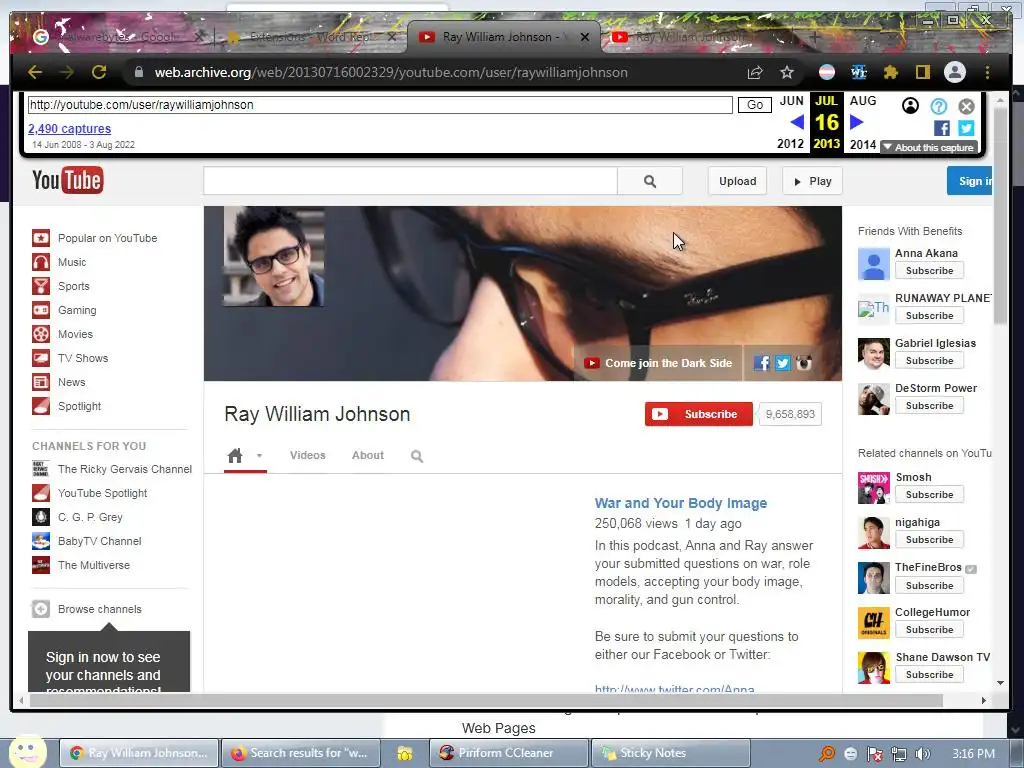The width and height of the screenshot is (1024, 768).
Task: Open Chrome three-dot menu
Action: coord(987,72)
